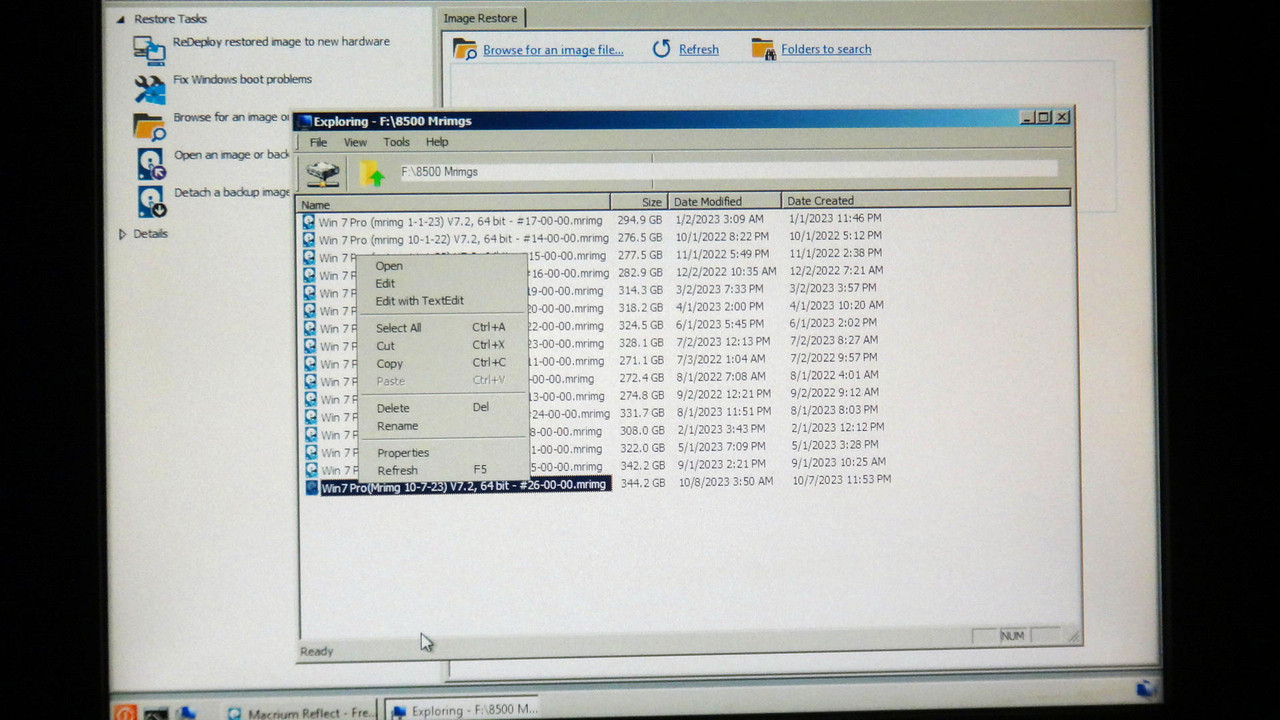Click the highlighted Win7 Pro(Mrimg 10-7-23) file name
1280x720 pixels.
click(x=464, y=486)
